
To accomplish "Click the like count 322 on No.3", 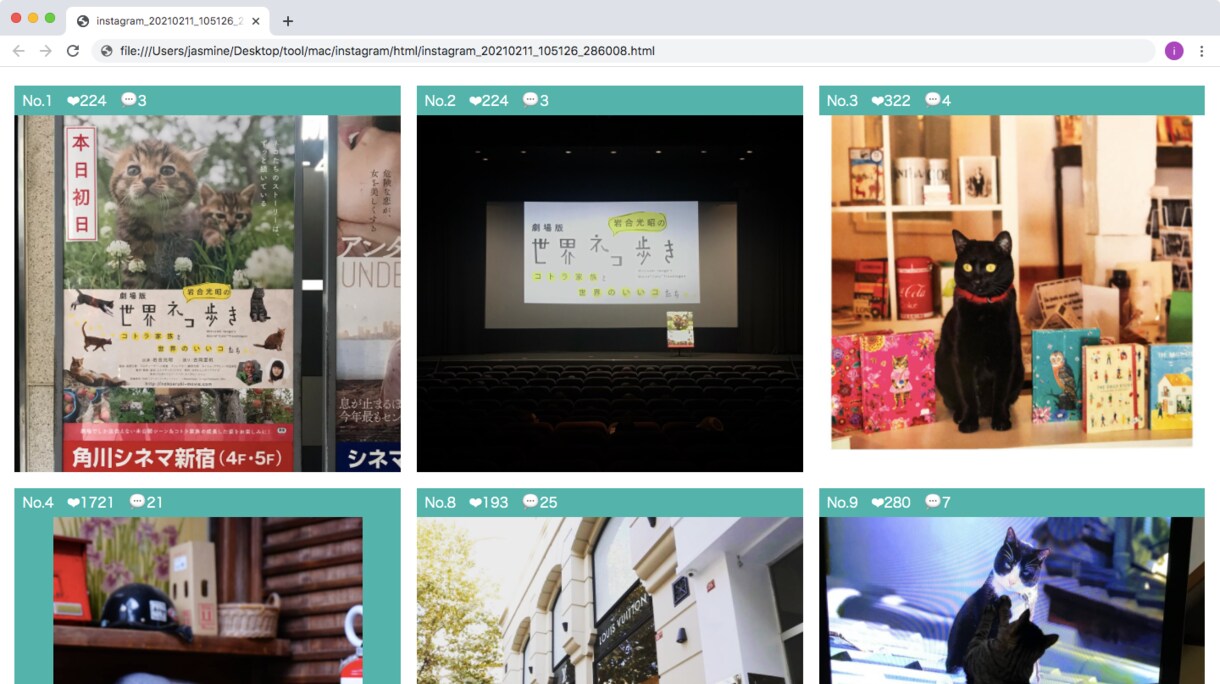I will pyautogui.click(x=897, y=101).
